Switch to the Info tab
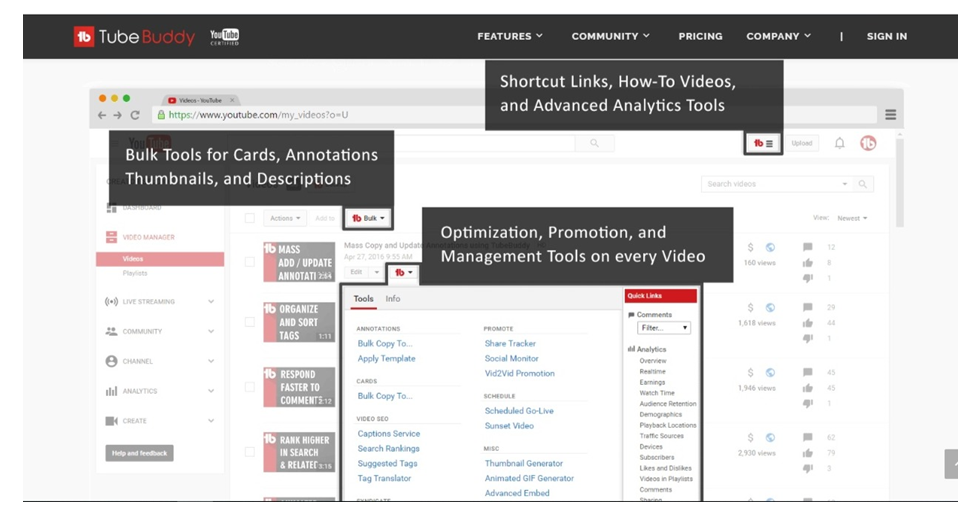The height and width of the screenshot is (513, 980). pyautogui.click(x=392, y=299)
